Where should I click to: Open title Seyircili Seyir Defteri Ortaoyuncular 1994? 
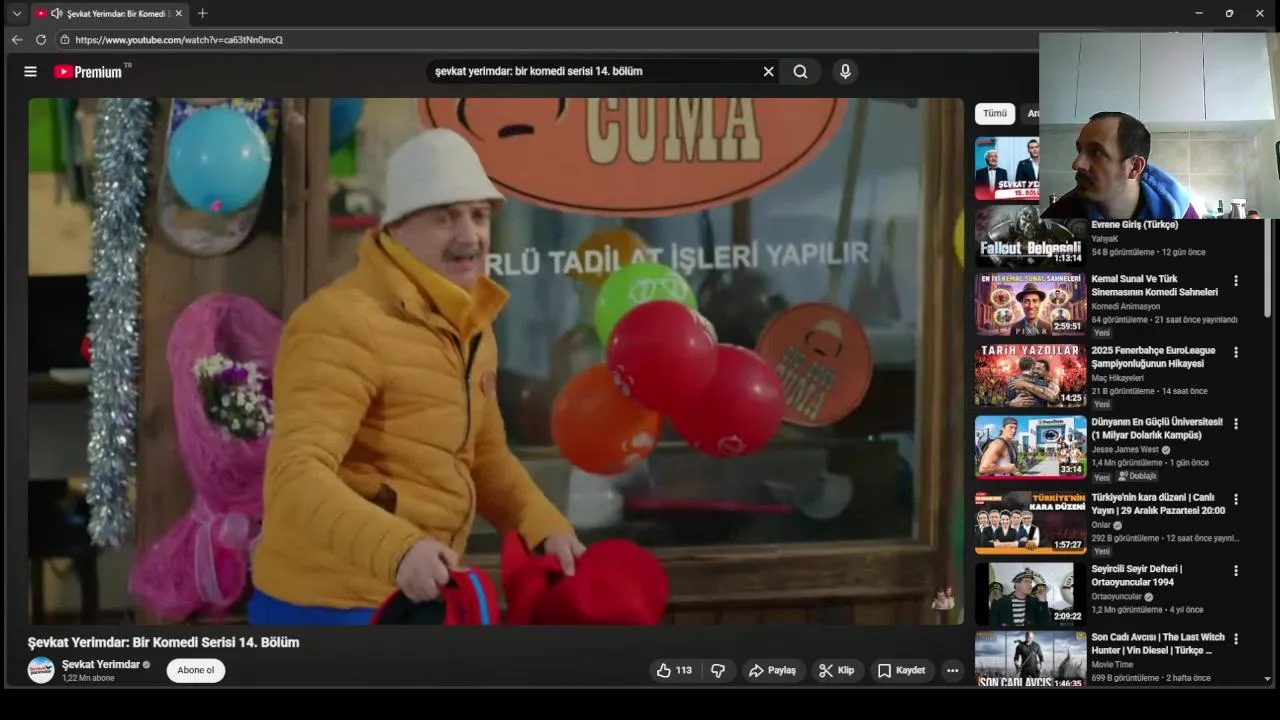[1137, 575]
